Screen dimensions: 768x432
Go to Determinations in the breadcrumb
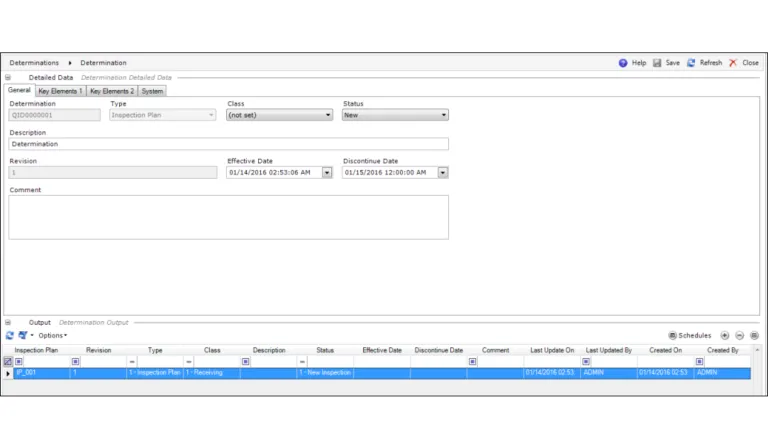34,63
